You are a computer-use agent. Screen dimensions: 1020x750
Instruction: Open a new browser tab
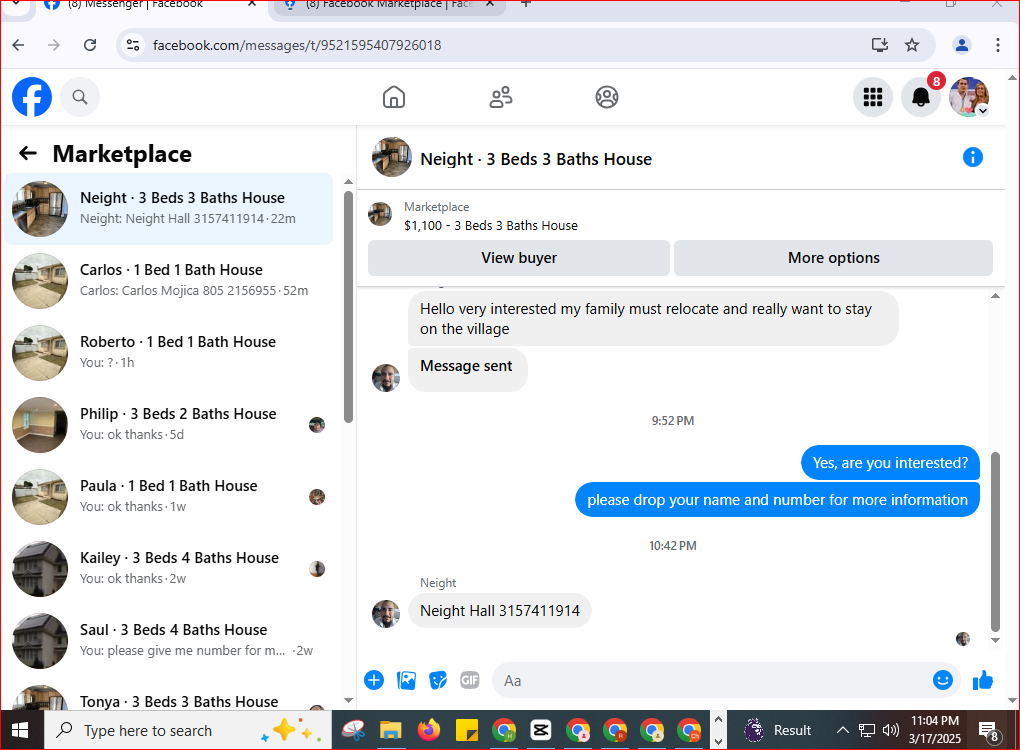pyautogui.click(x=526, y=5)
